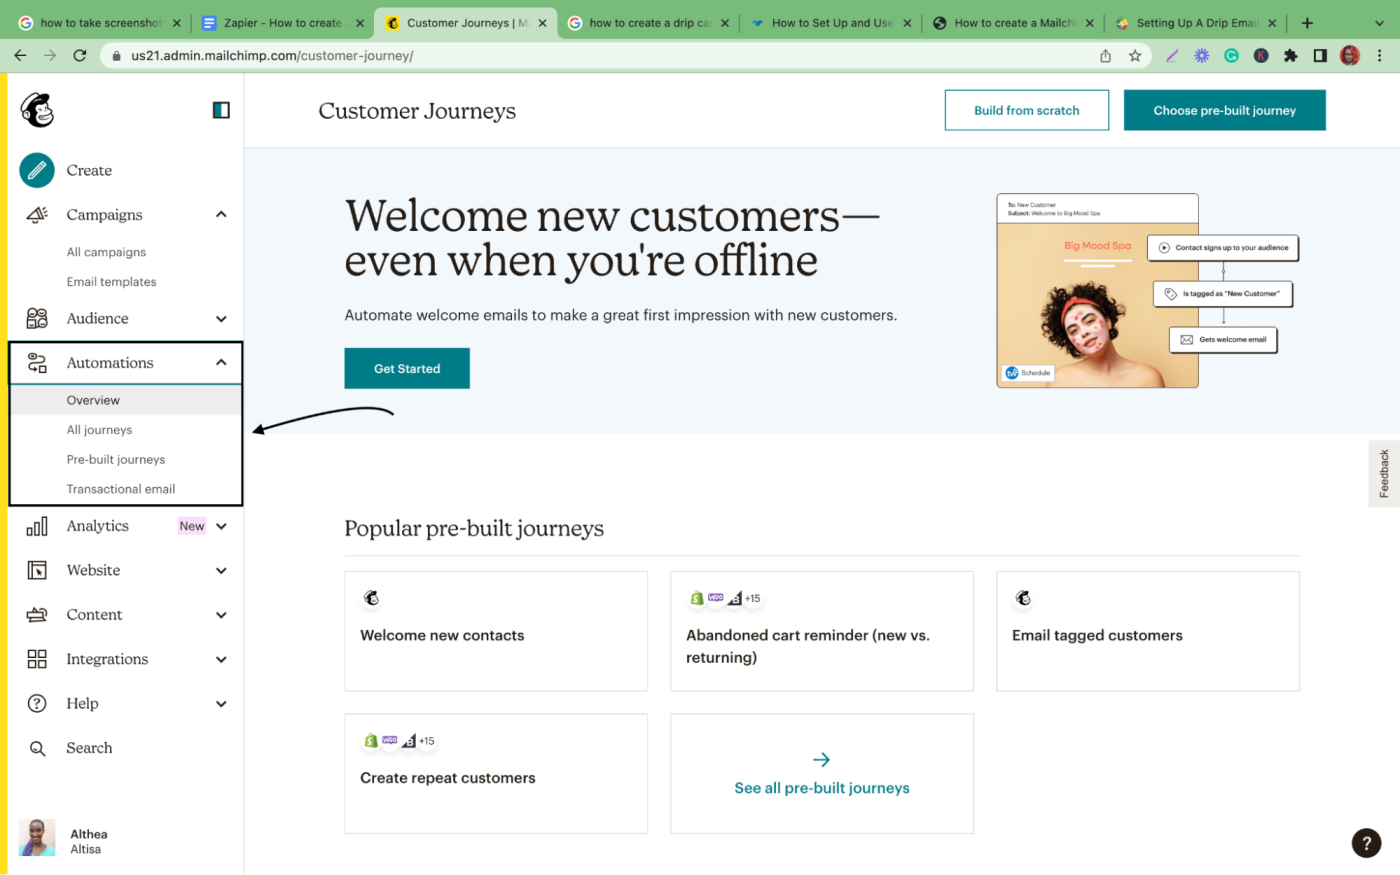Click the Audience people icon
Viewport: 1400px width, 875px height.
click(37, 318)
